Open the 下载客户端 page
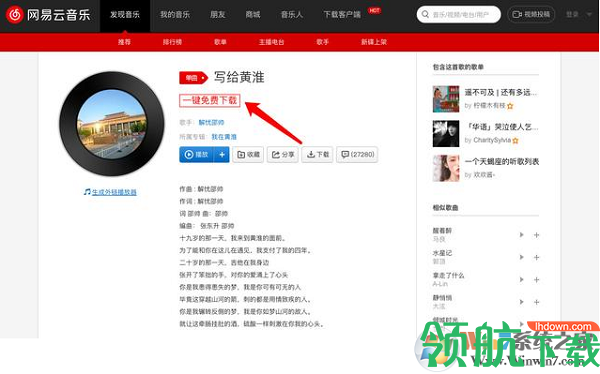The image size is (600, 374). click(x=342, y=15)
